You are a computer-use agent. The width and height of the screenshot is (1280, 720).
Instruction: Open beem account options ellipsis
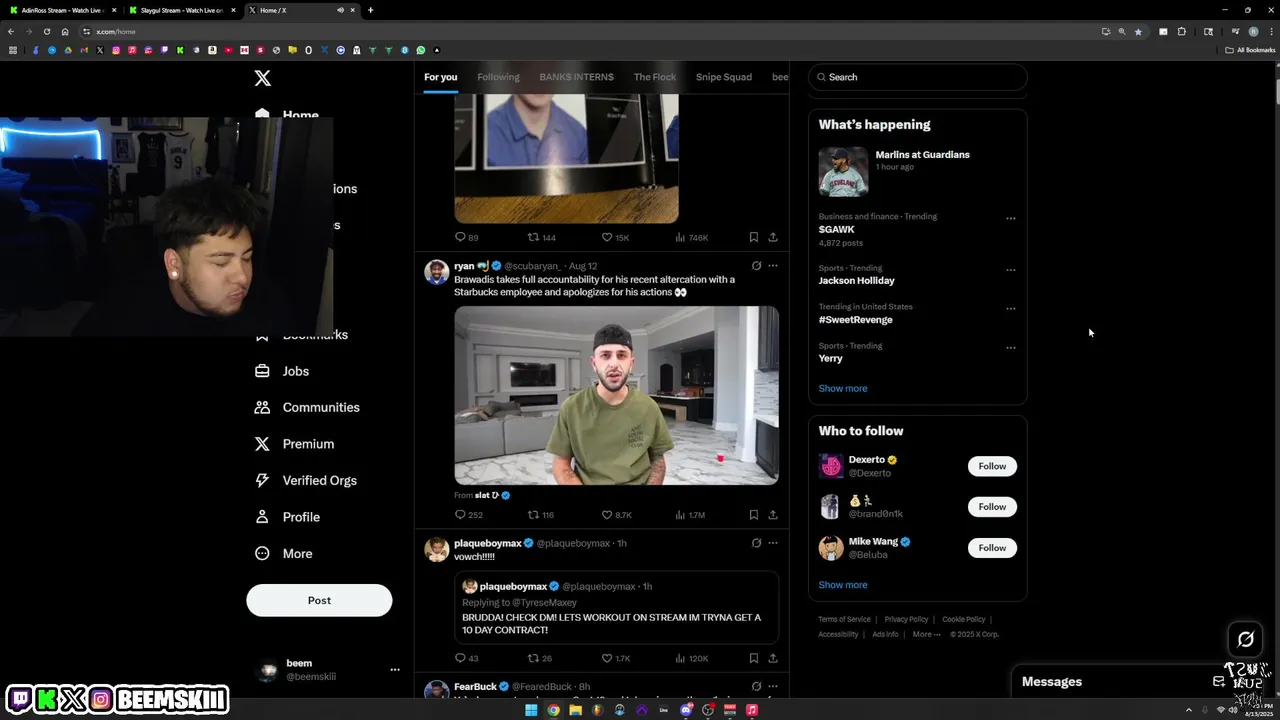[395, 670]
